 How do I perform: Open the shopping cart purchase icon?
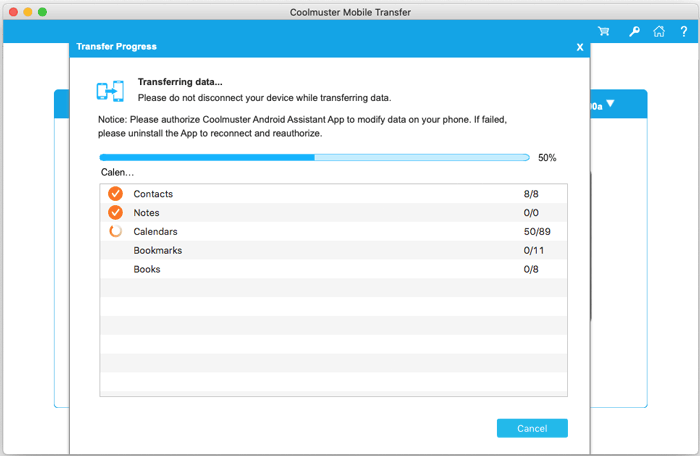point(604,31)
